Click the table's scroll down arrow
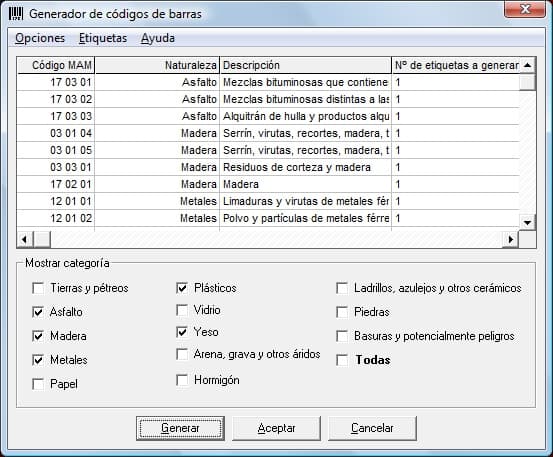553x457 pixels. (527, 223)
